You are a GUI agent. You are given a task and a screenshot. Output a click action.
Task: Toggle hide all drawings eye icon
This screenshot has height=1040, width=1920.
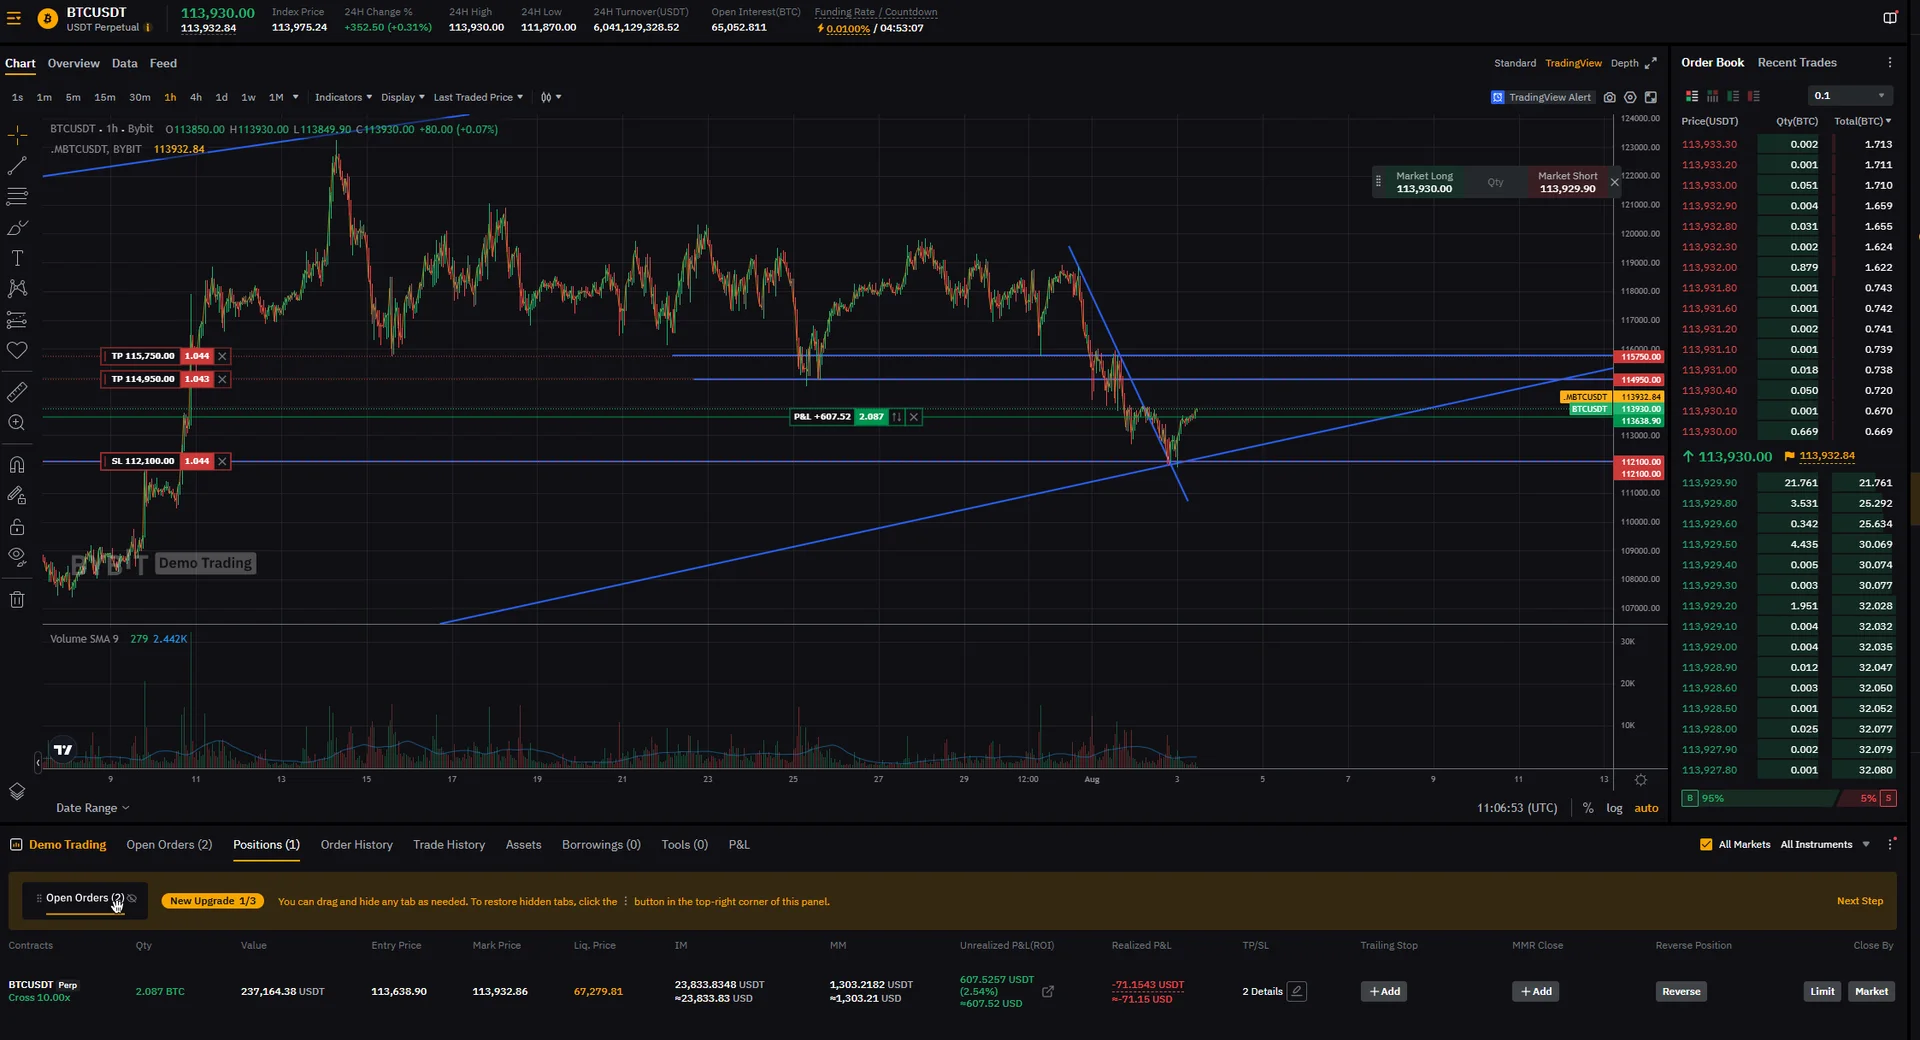[17, 557]
